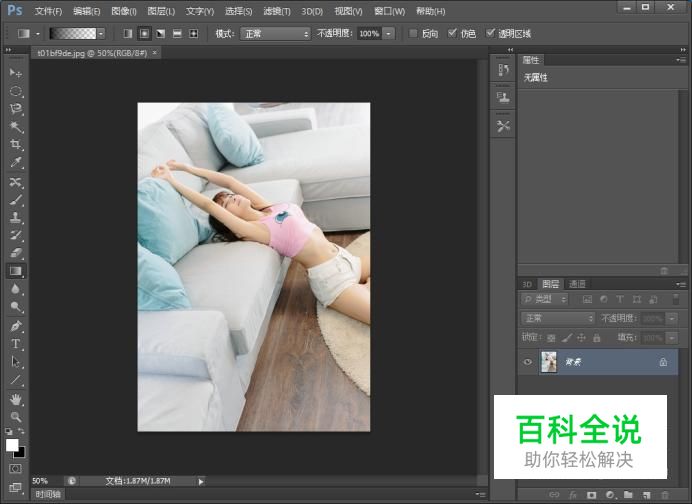Open the layer 不透明度 dropdown arrow
The image size is (692, 504).
coord(672,318)
